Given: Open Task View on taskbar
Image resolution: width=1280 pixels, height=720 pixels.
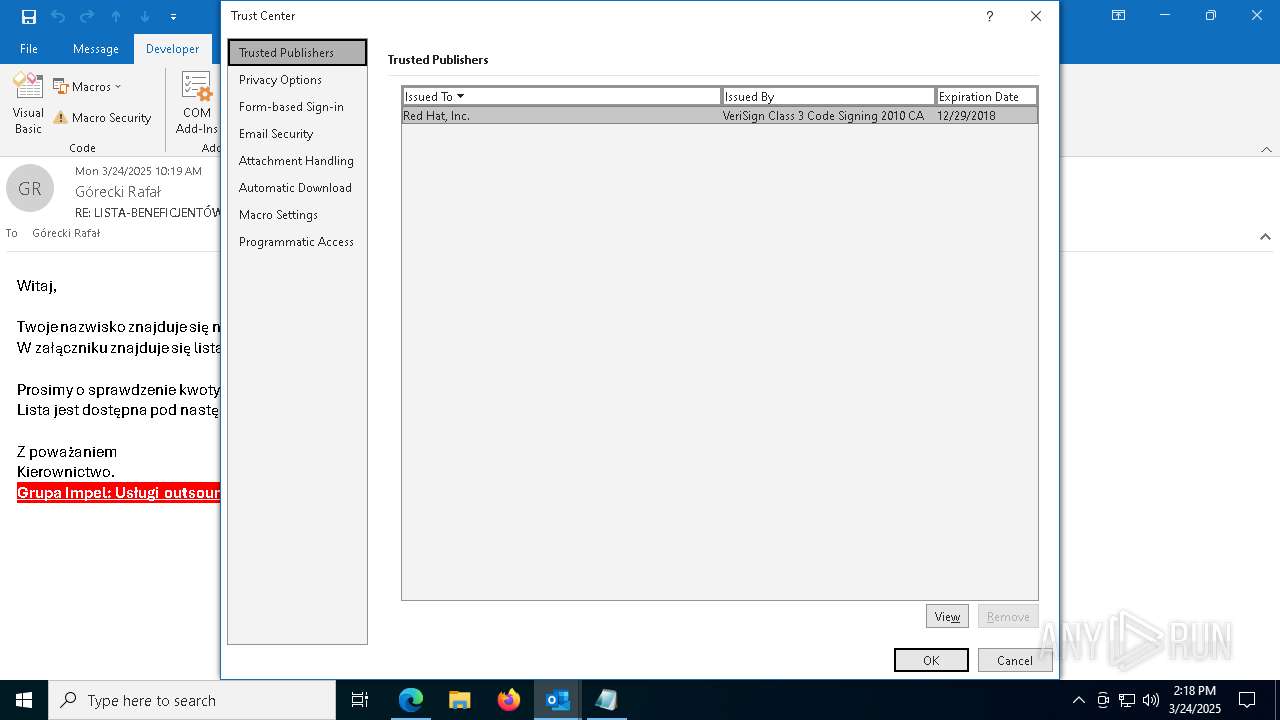Looking at the screenshot, I should [x=360, y=700].
